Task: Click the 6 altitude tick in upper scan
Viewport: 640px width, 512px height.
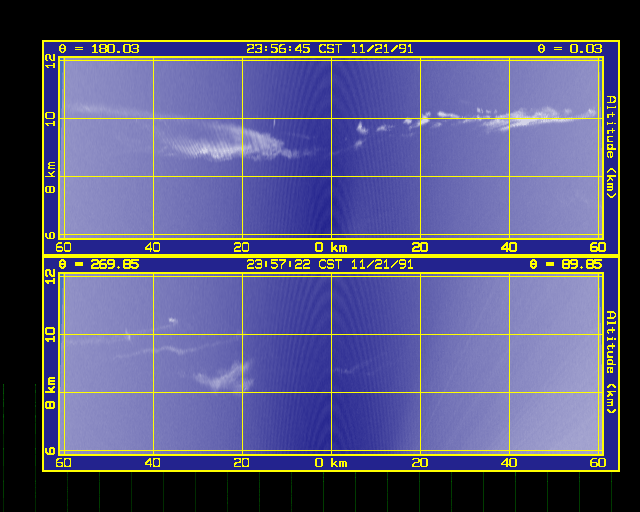Action: coord(51,235)
